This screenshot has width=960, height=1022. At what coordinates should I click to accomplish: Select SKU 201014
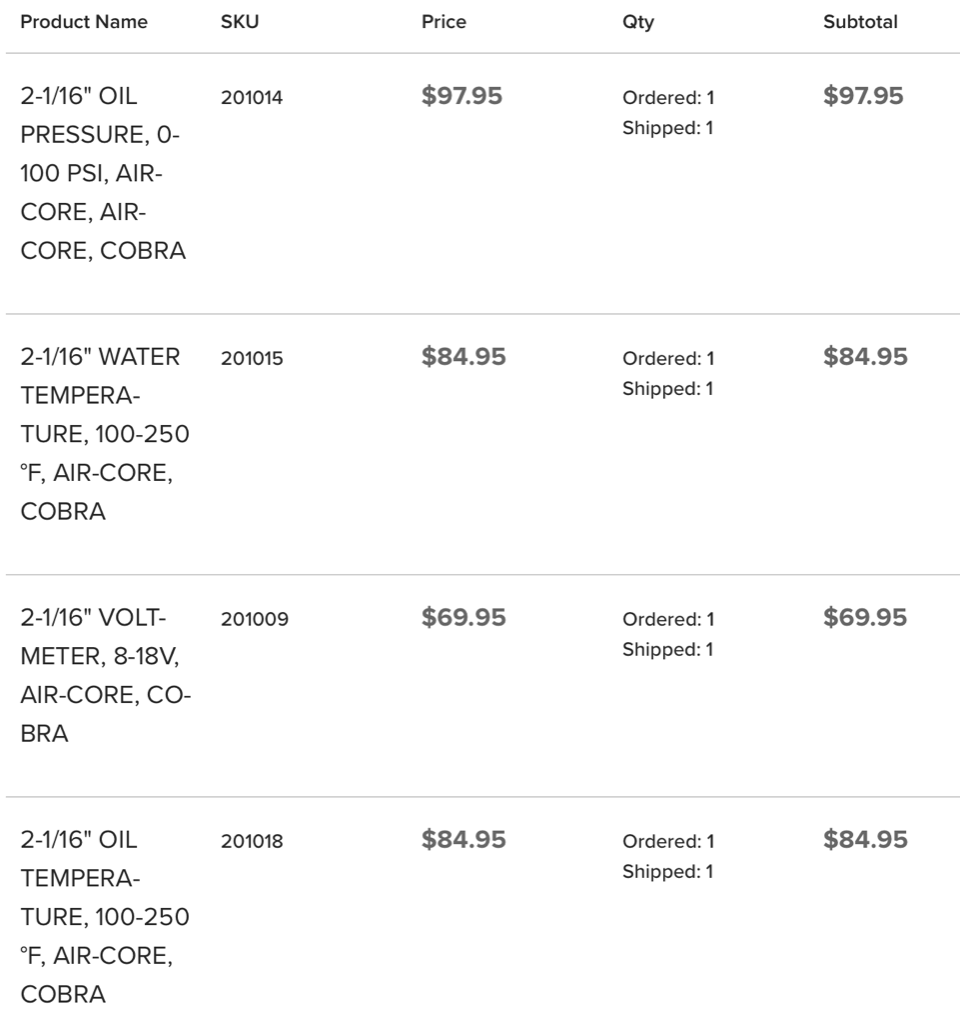252,98
